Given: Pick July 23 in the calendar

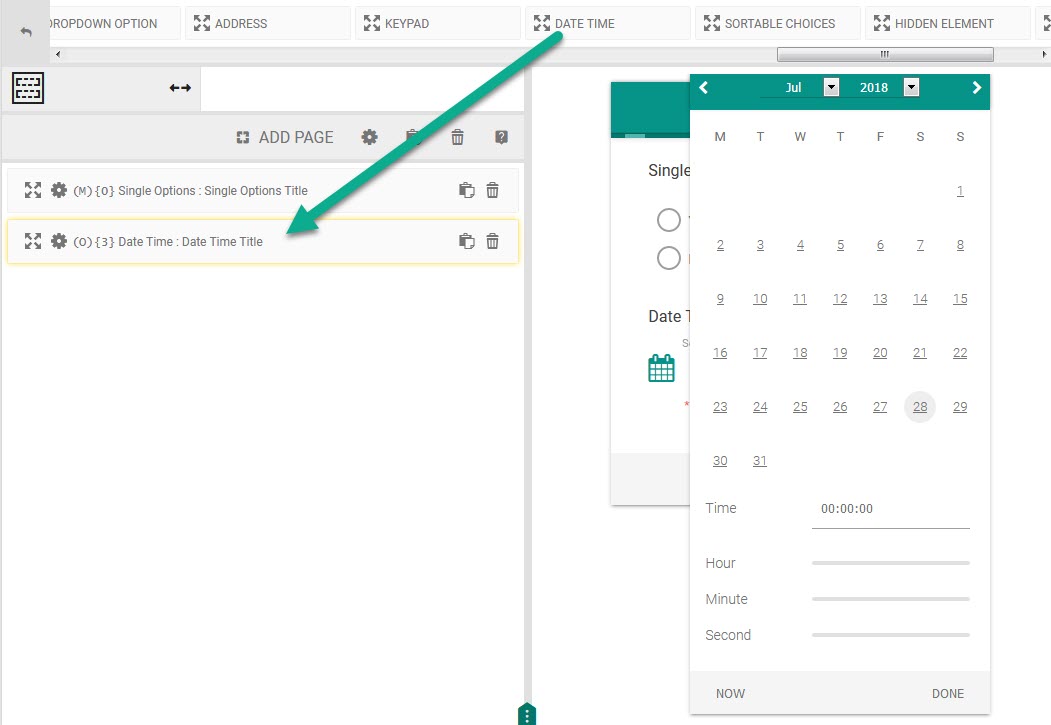Looking at the screenshot, I should point(720,407).
